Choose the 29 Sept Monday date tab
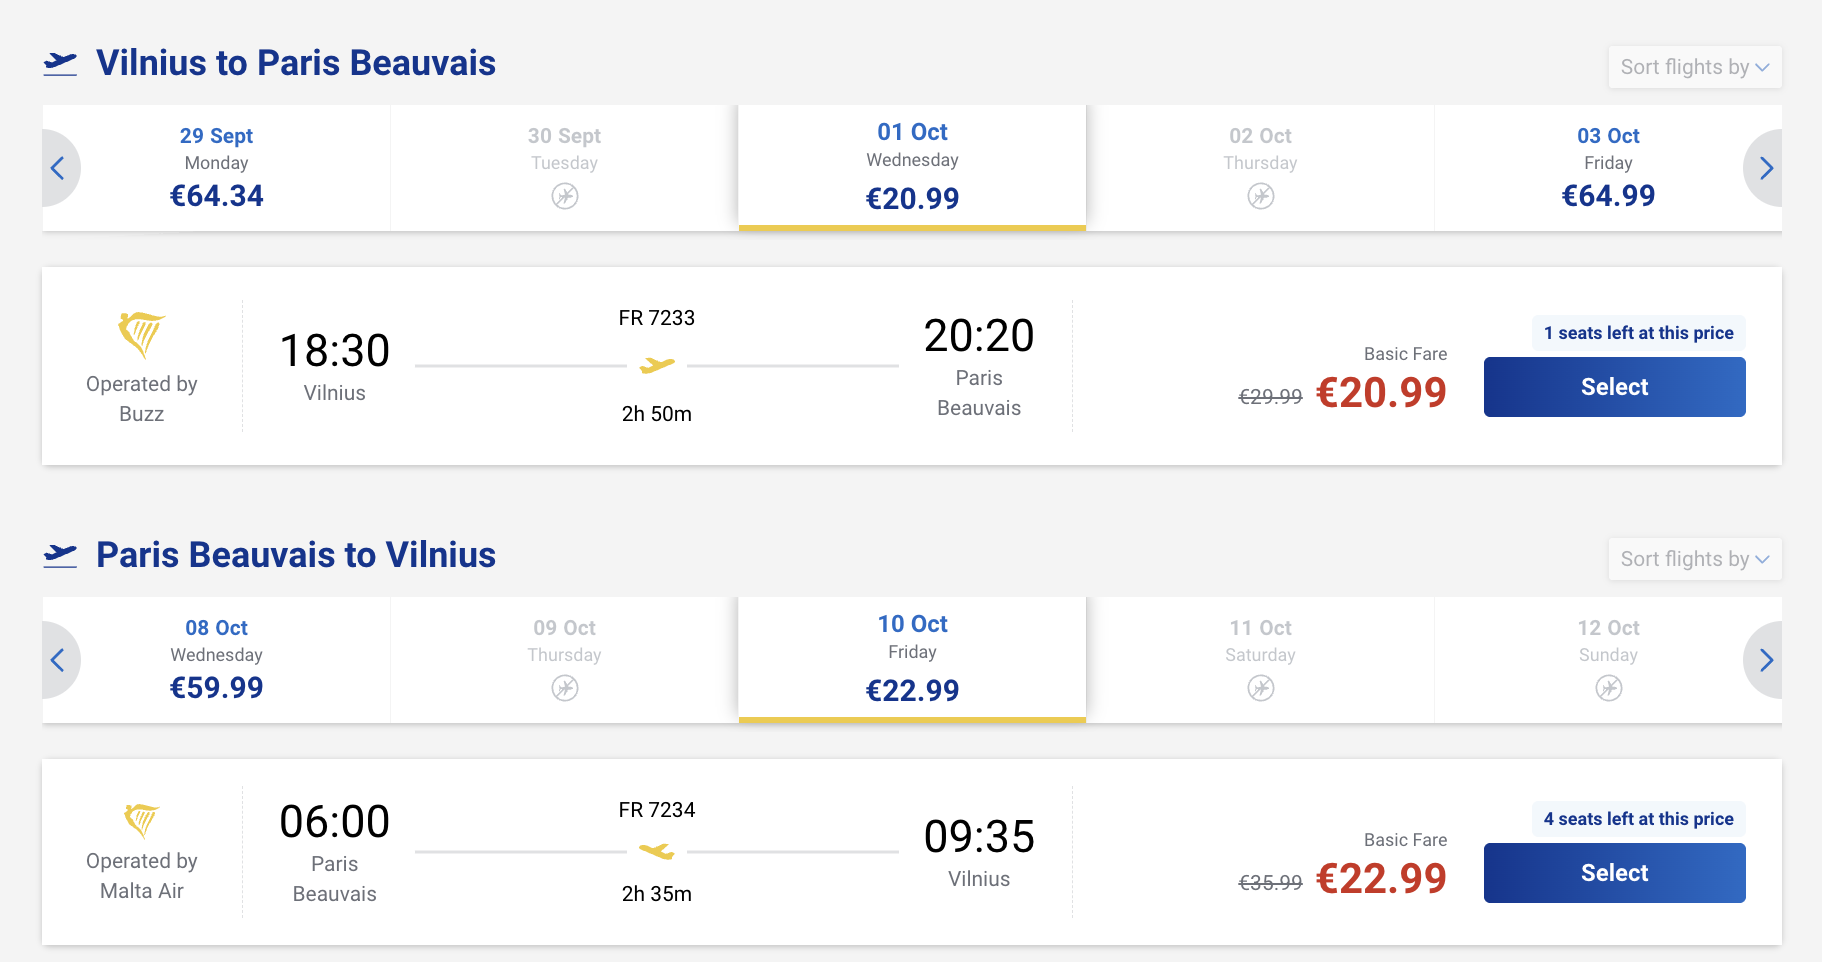Screen dimensions: 1822x962 [x=216, y=168]
